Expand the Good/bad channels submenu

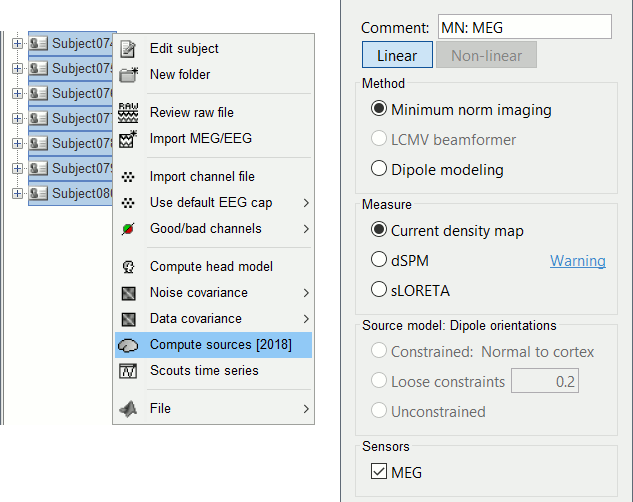tap(305, 229)
